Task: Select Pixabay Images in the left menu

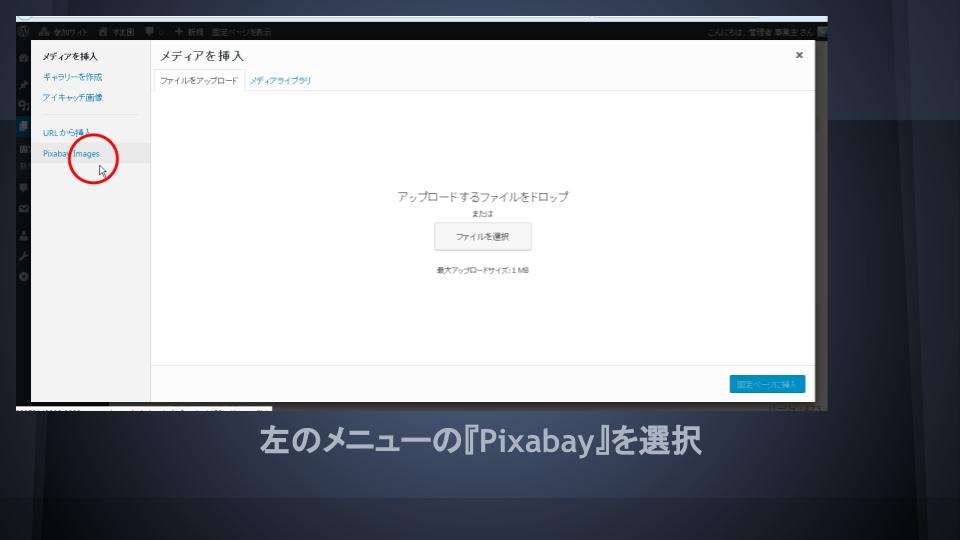Action: tap(71, 154)
